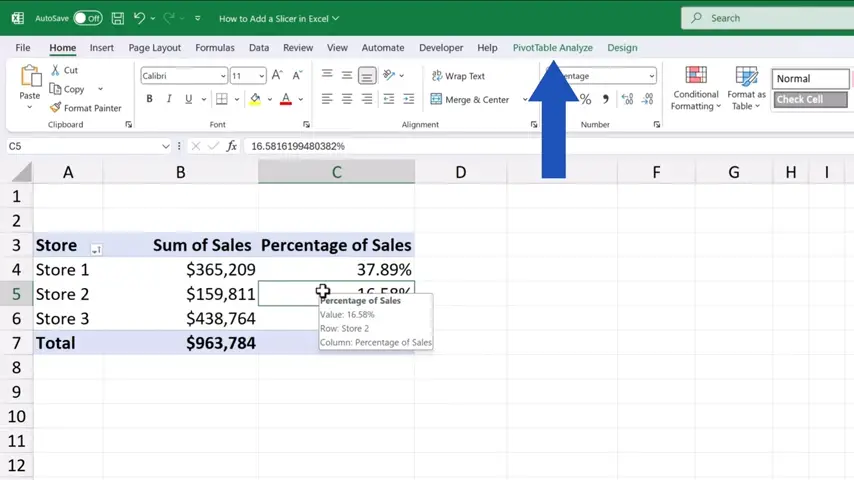Viewport: 854px width, 480px height.
Task: Click the yellow Fill Color swatch
Action: click(x=255, y=99)
